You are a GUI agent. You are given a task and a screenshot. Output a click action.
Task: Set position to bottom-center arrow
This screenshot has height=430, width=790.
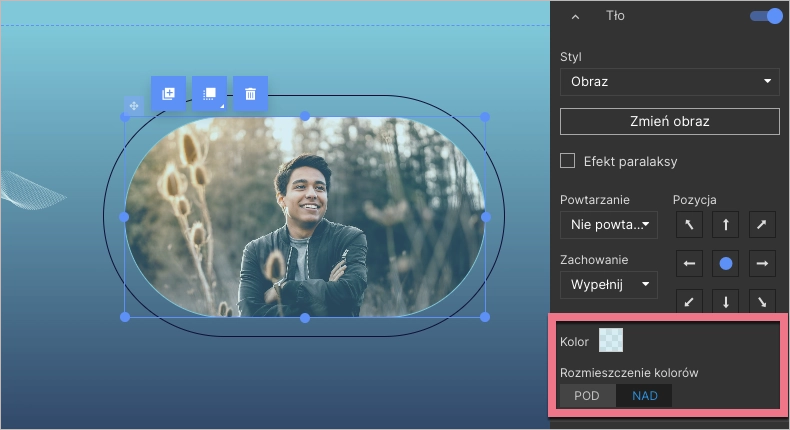tap(726, 300)
